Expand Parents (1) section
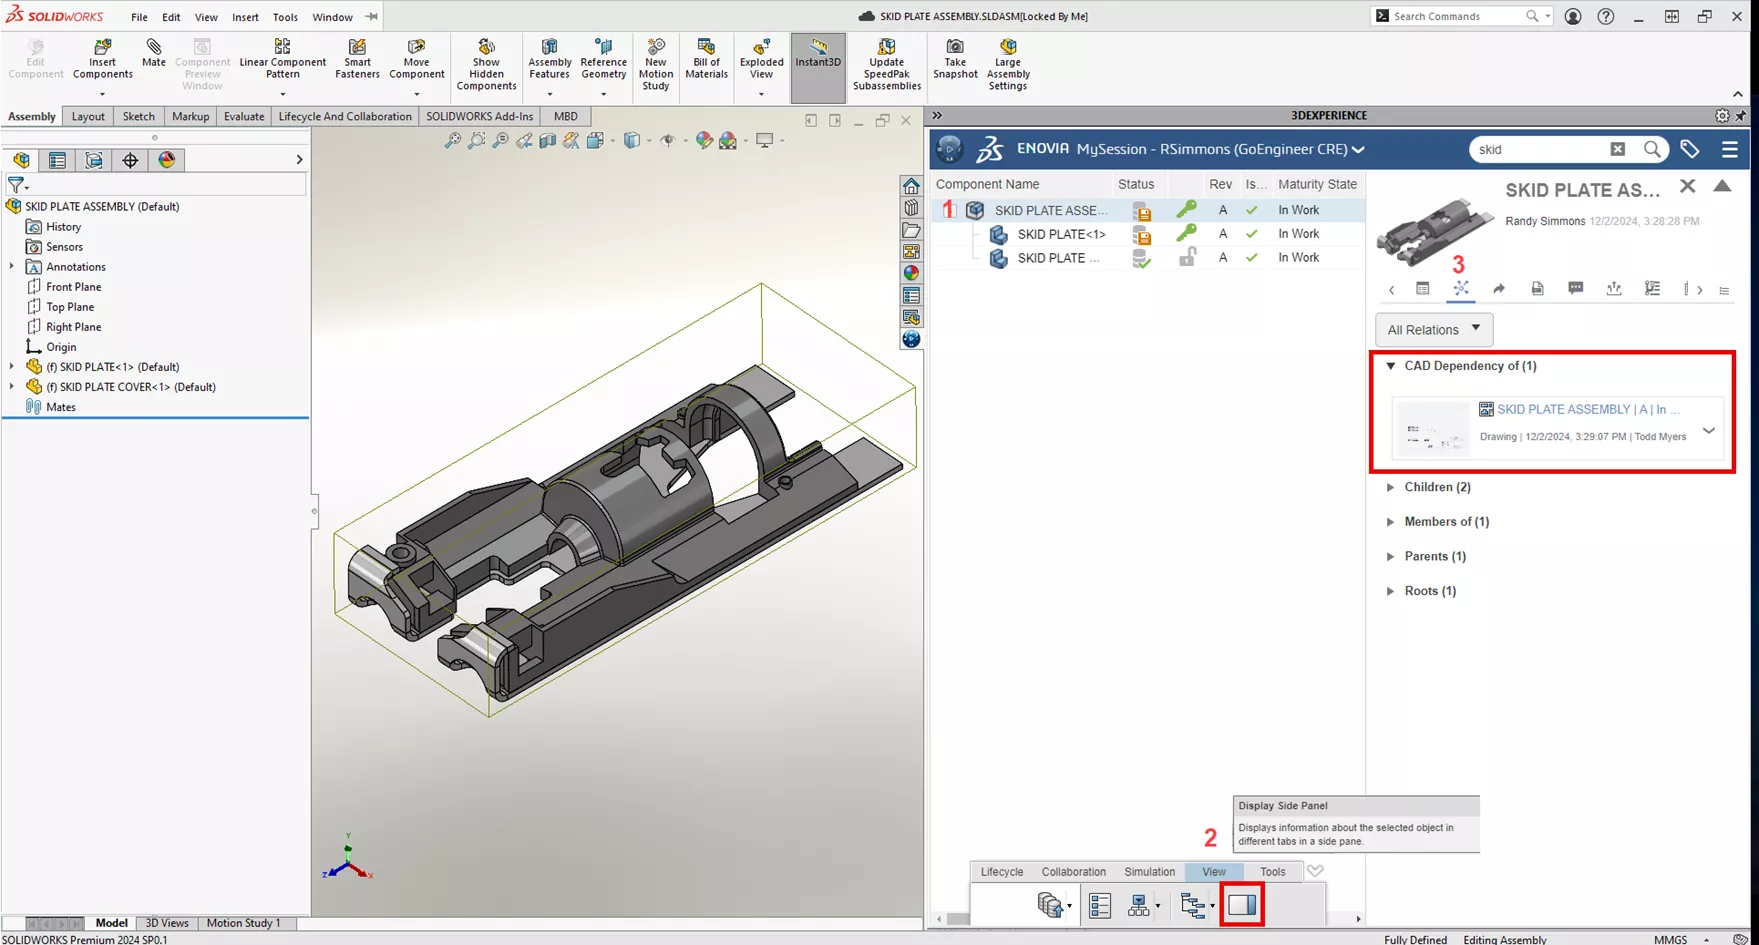The width and height of the screenshot is (1759, 945). (1391, 556)
